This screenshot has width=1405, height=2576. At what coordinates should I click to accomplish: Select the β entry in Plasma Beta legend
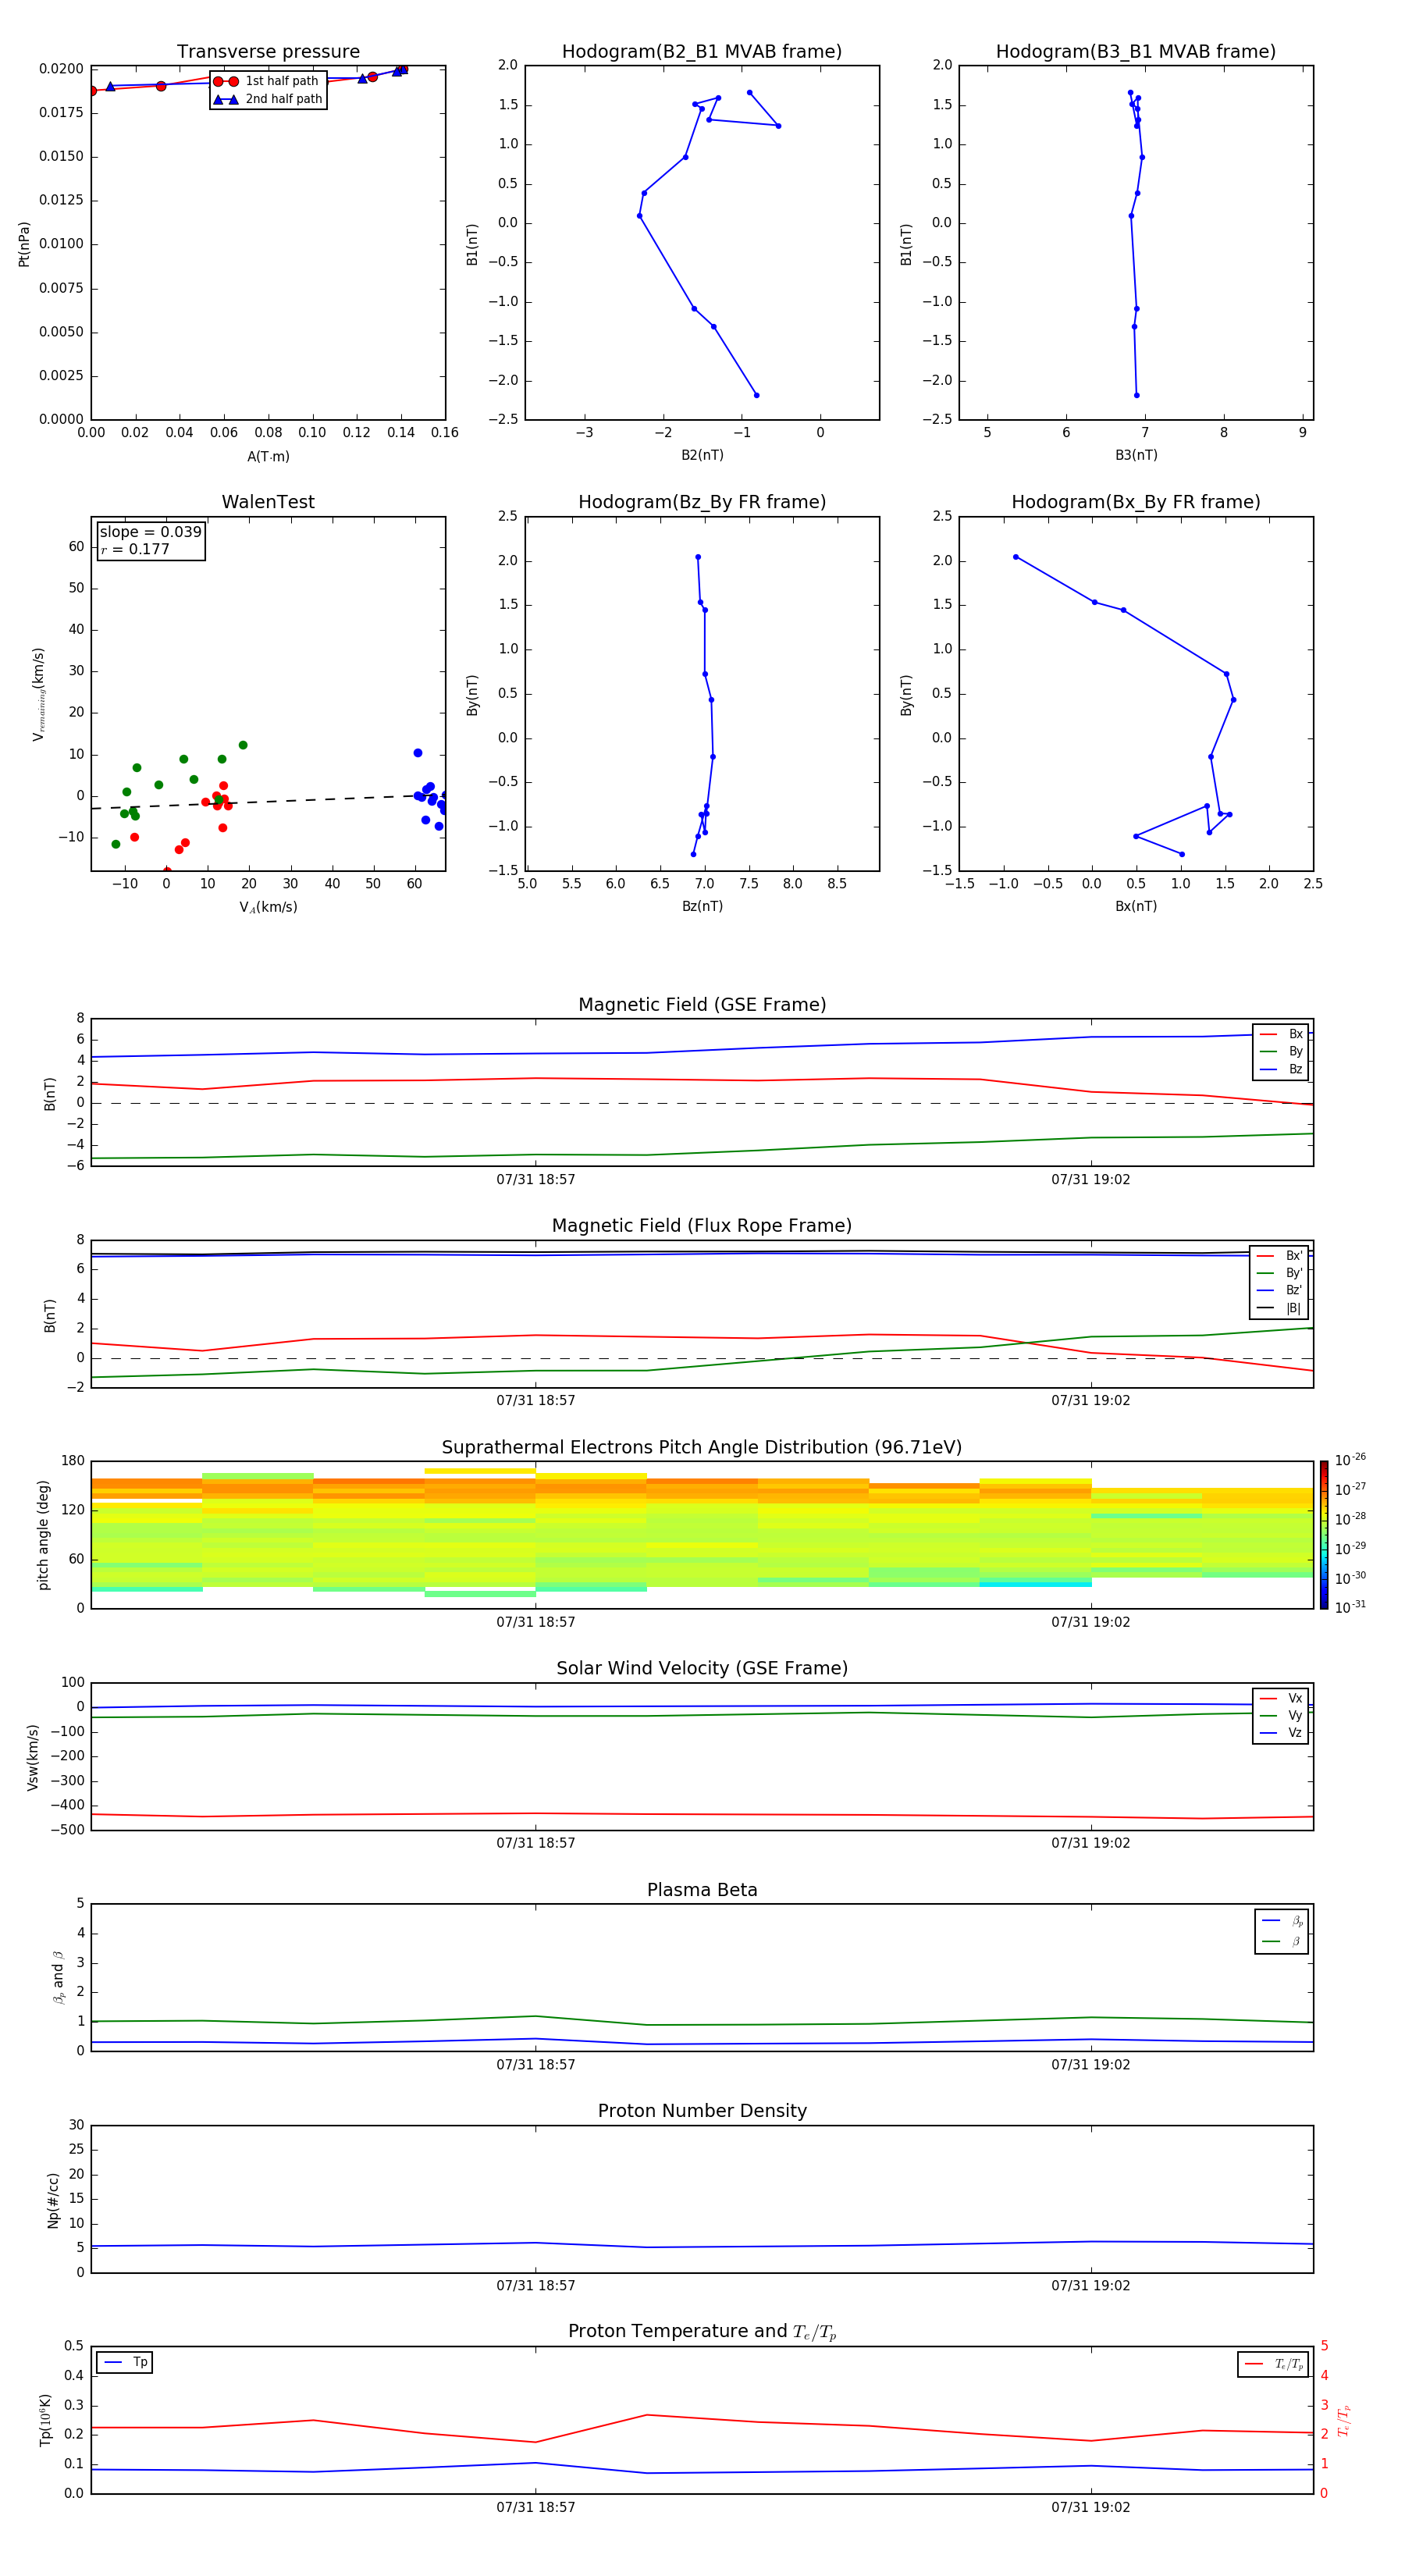[x=1282, y=1941]
